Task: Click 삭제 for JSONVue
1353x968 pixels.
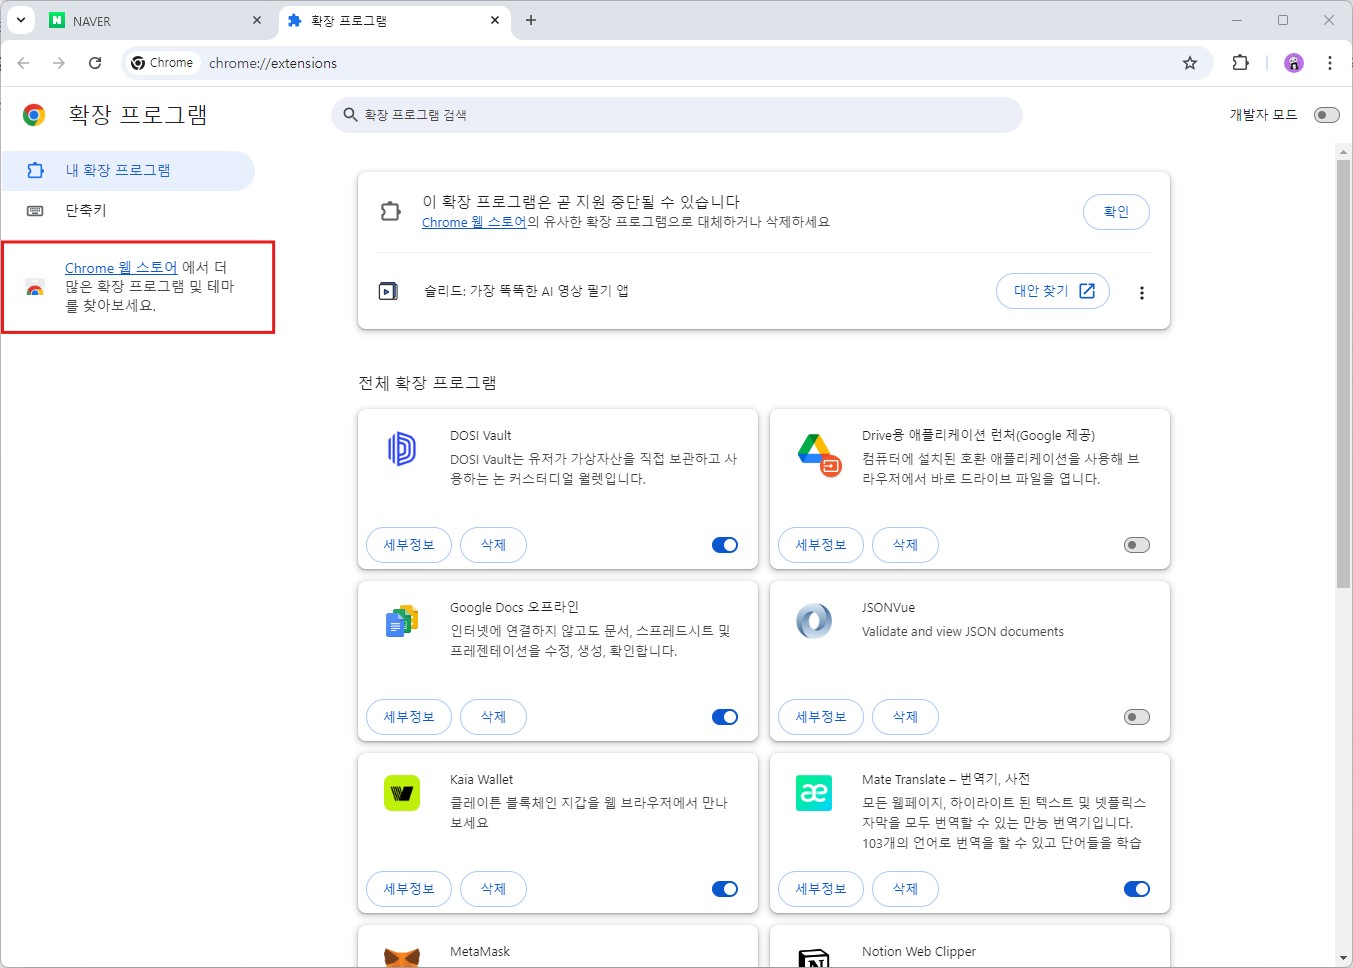Action: click(x=905, y=717)
